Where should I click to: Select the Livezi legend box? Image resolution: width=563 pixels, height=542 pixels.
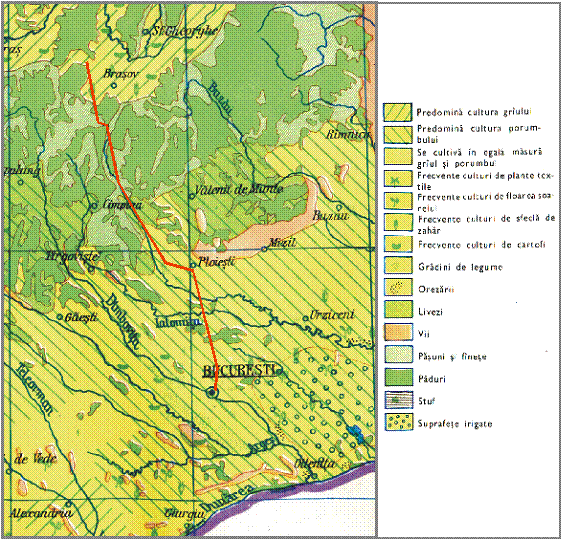pos(398,309)
